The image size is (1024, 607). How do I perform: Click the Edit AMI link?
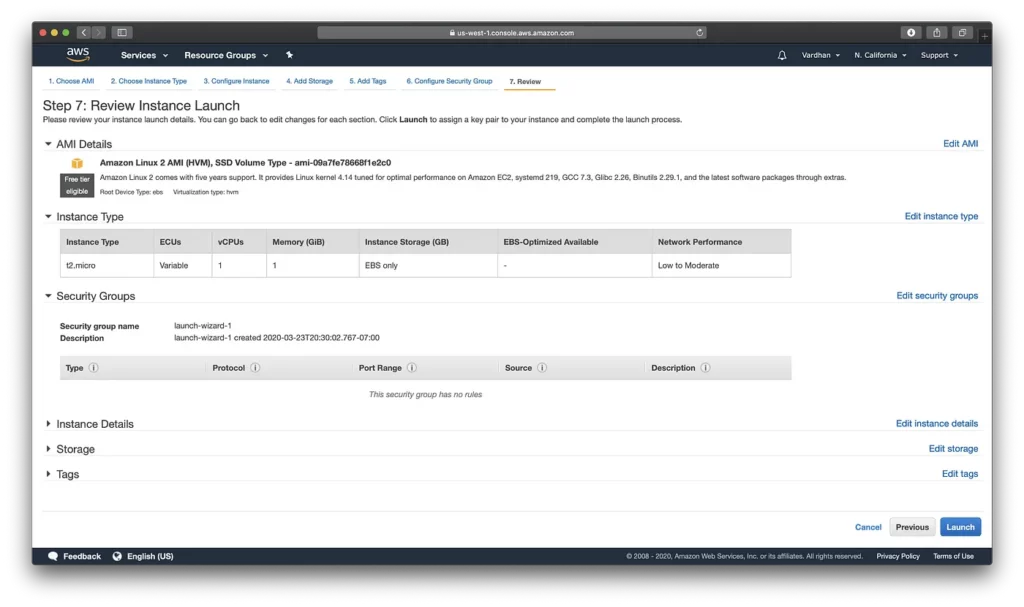[x=960, y=144]
